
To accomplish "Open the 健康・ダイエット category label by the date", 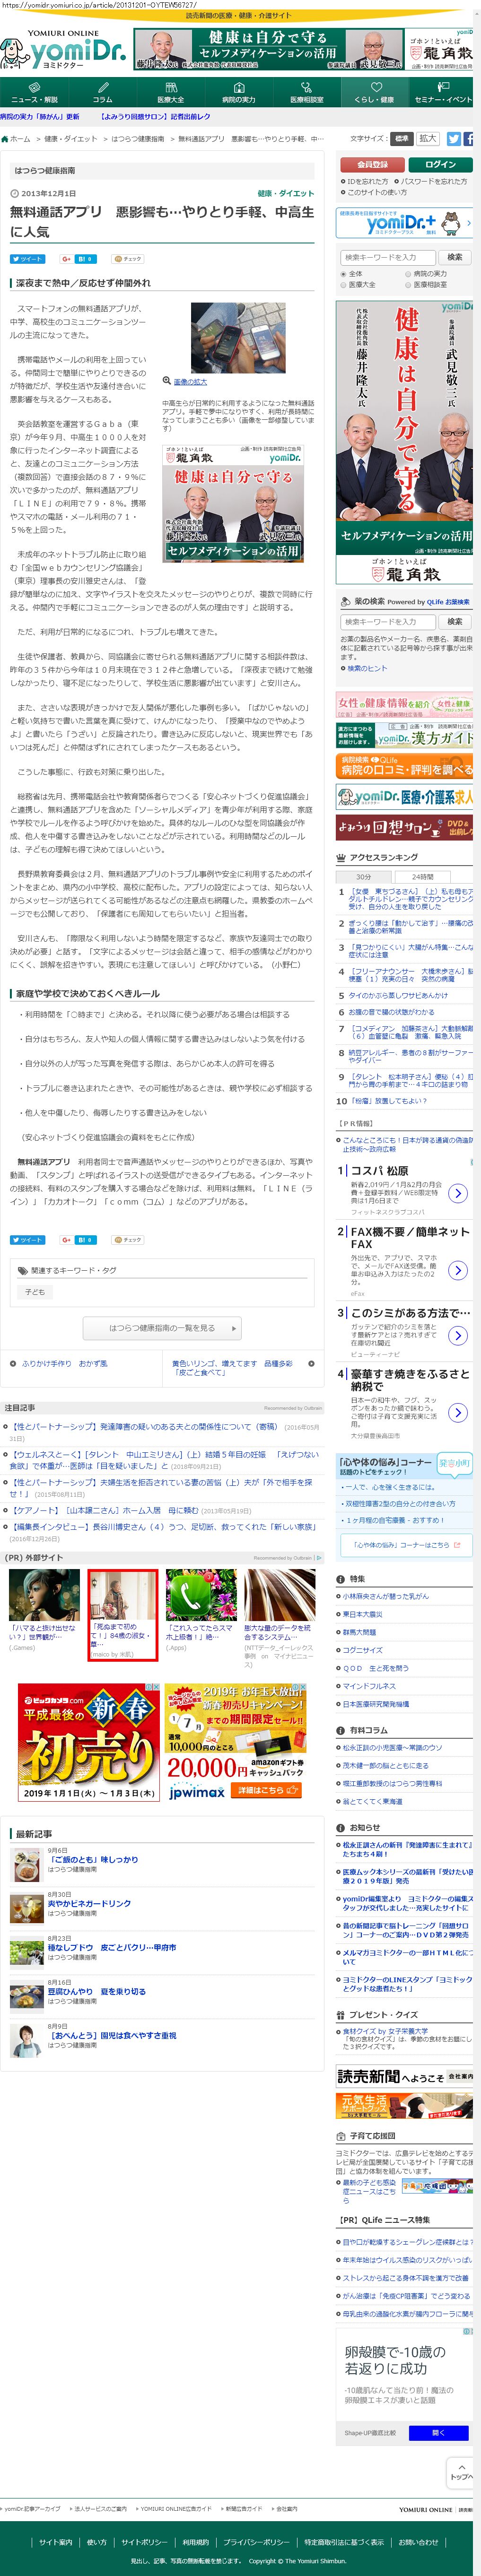I will click(285, 194).
